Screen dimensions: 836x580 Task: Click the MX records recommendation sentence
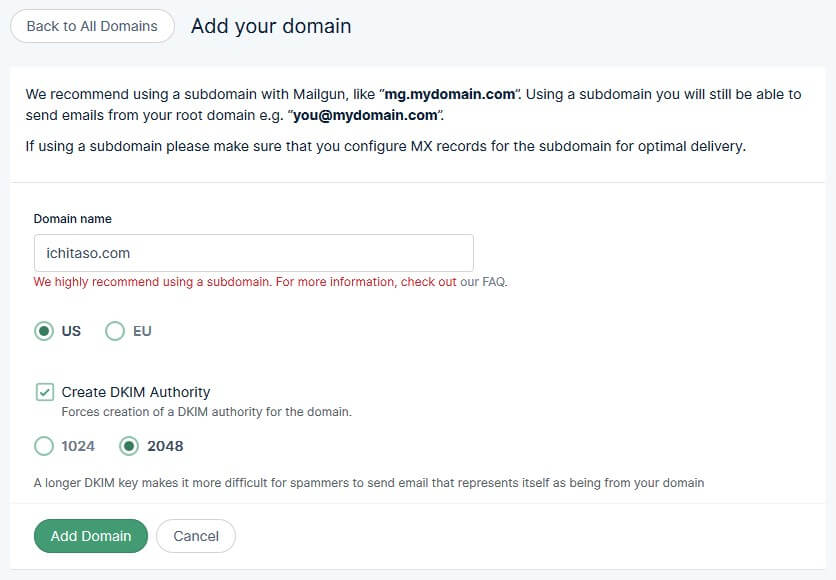point(385,146)
